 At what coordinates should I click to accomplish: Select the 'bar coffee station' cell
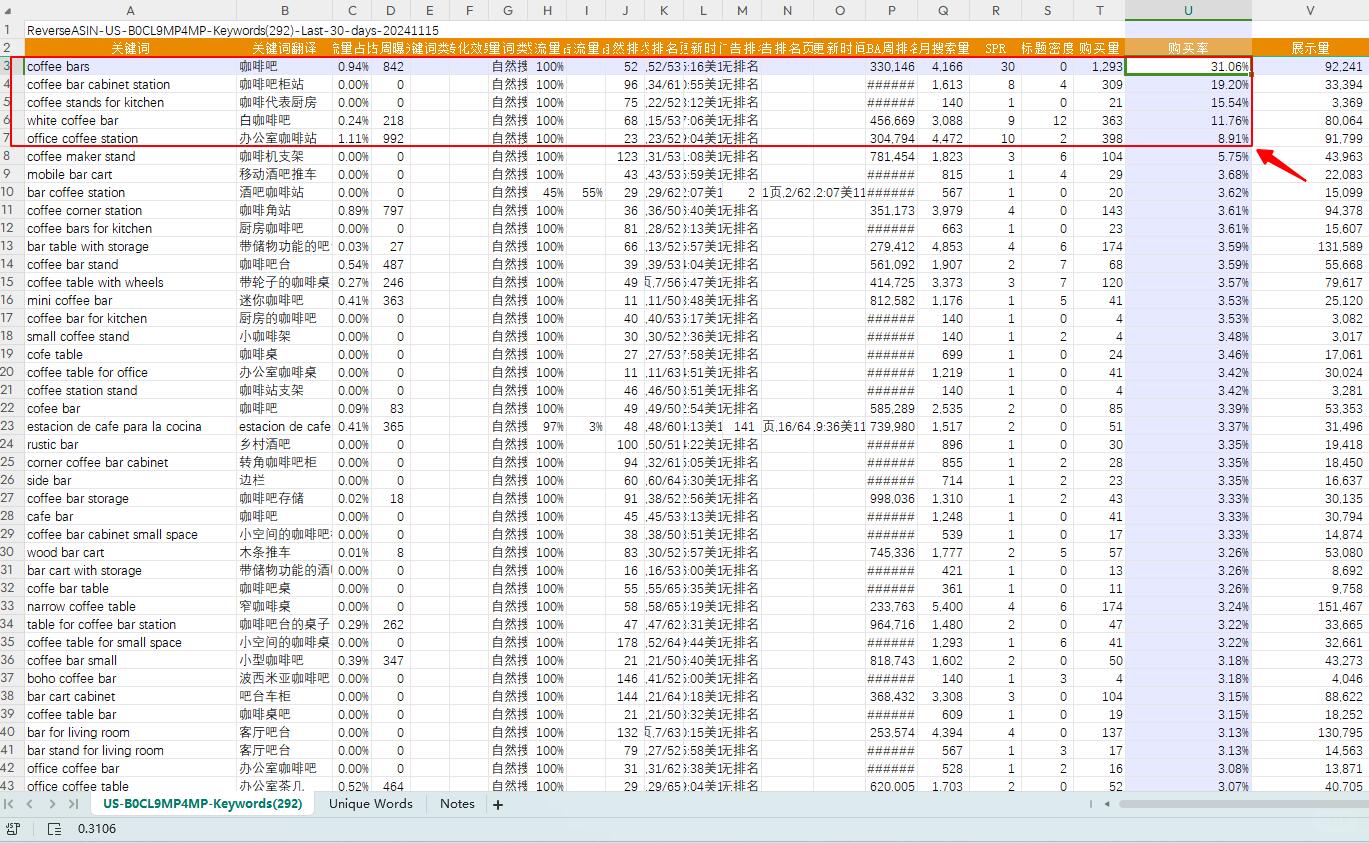130,192
